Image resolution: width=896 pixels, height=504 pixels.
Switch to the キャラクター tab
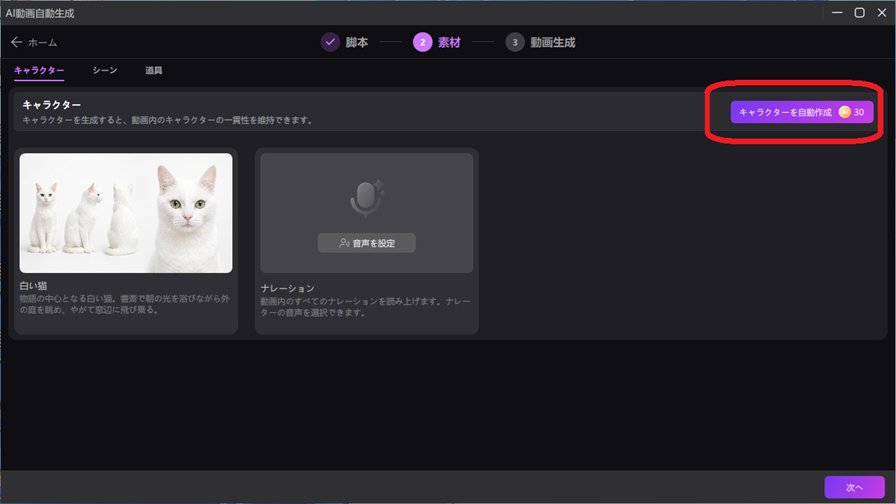(x=39, y=70)
